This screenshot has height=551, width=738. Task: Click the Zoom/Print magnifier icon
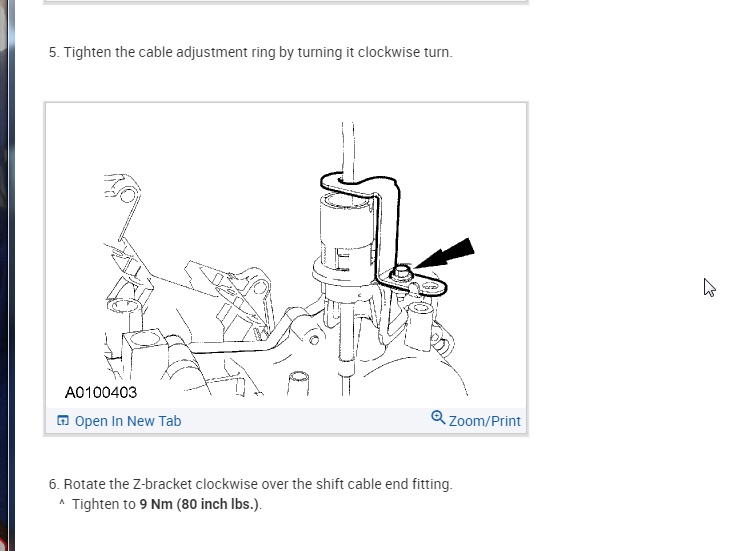(438, 417)
